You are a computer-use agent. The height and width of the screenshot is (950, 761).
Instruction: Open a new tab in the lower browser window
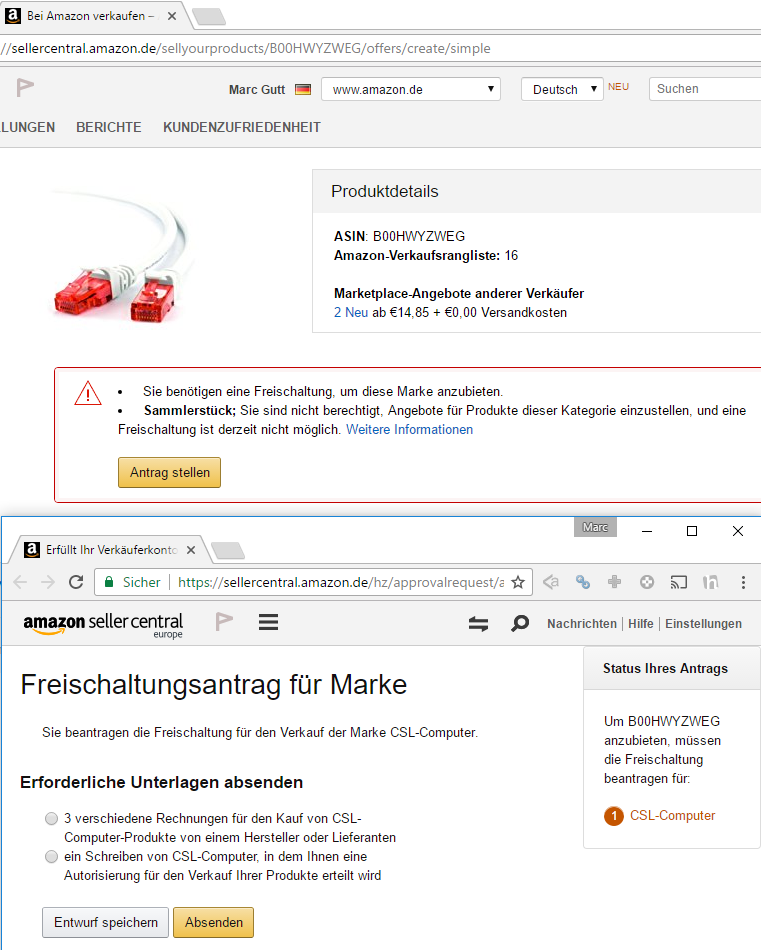coord(228,550)
